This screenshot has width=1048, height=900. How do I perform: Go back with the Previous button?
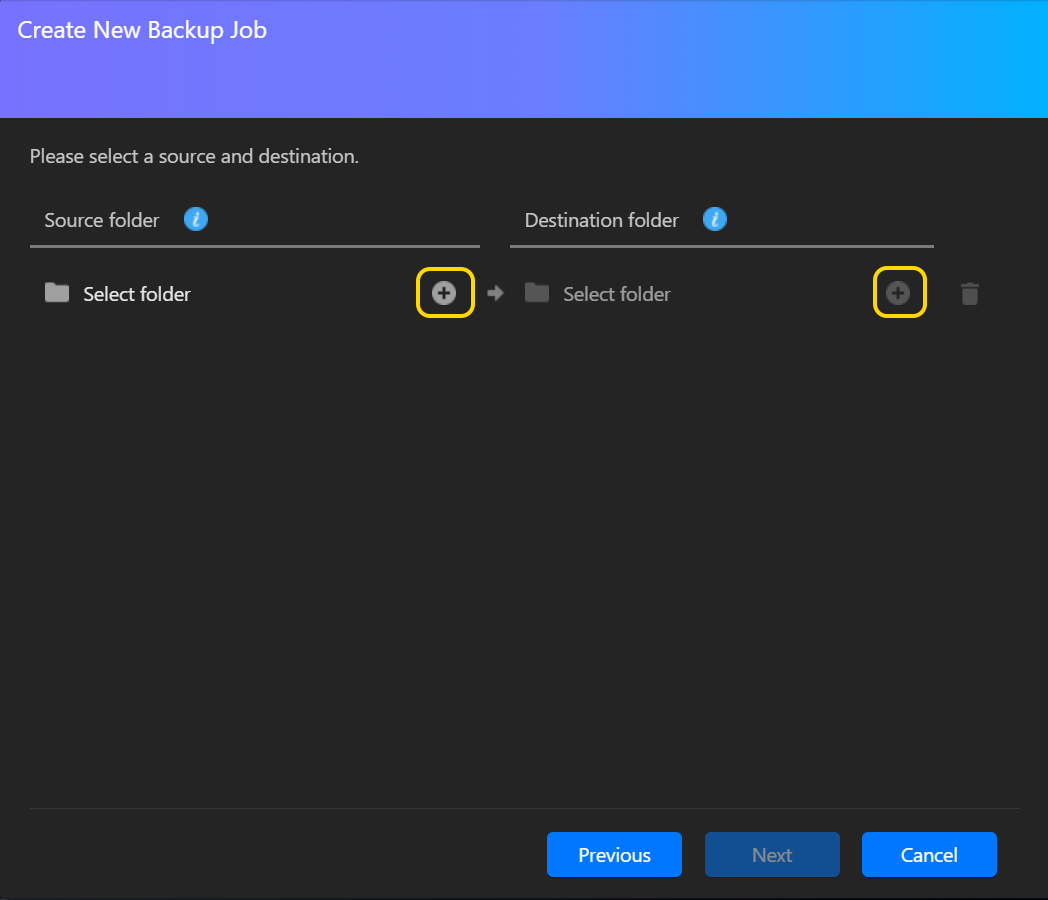[x=614, y=855]
